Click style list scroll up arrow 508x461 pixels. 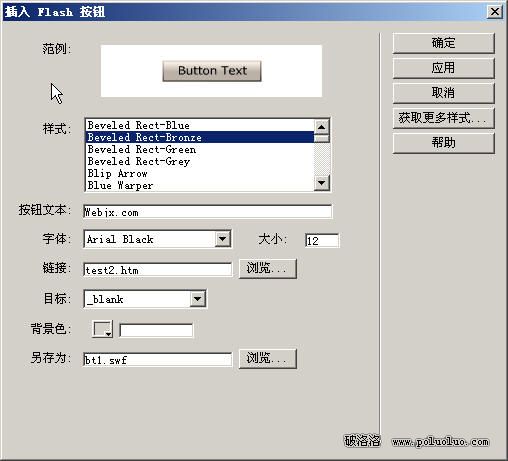pos(322,127)
